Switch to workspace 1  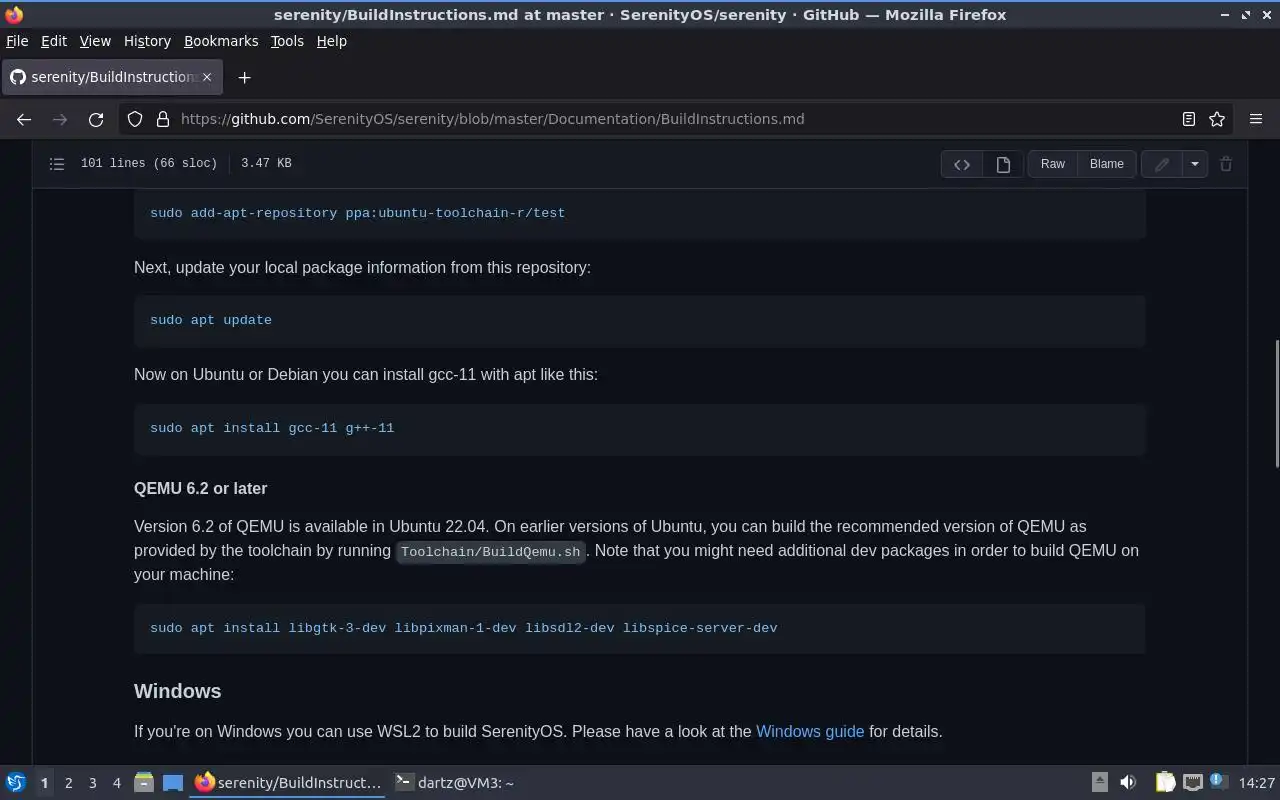tap(44, 783)
